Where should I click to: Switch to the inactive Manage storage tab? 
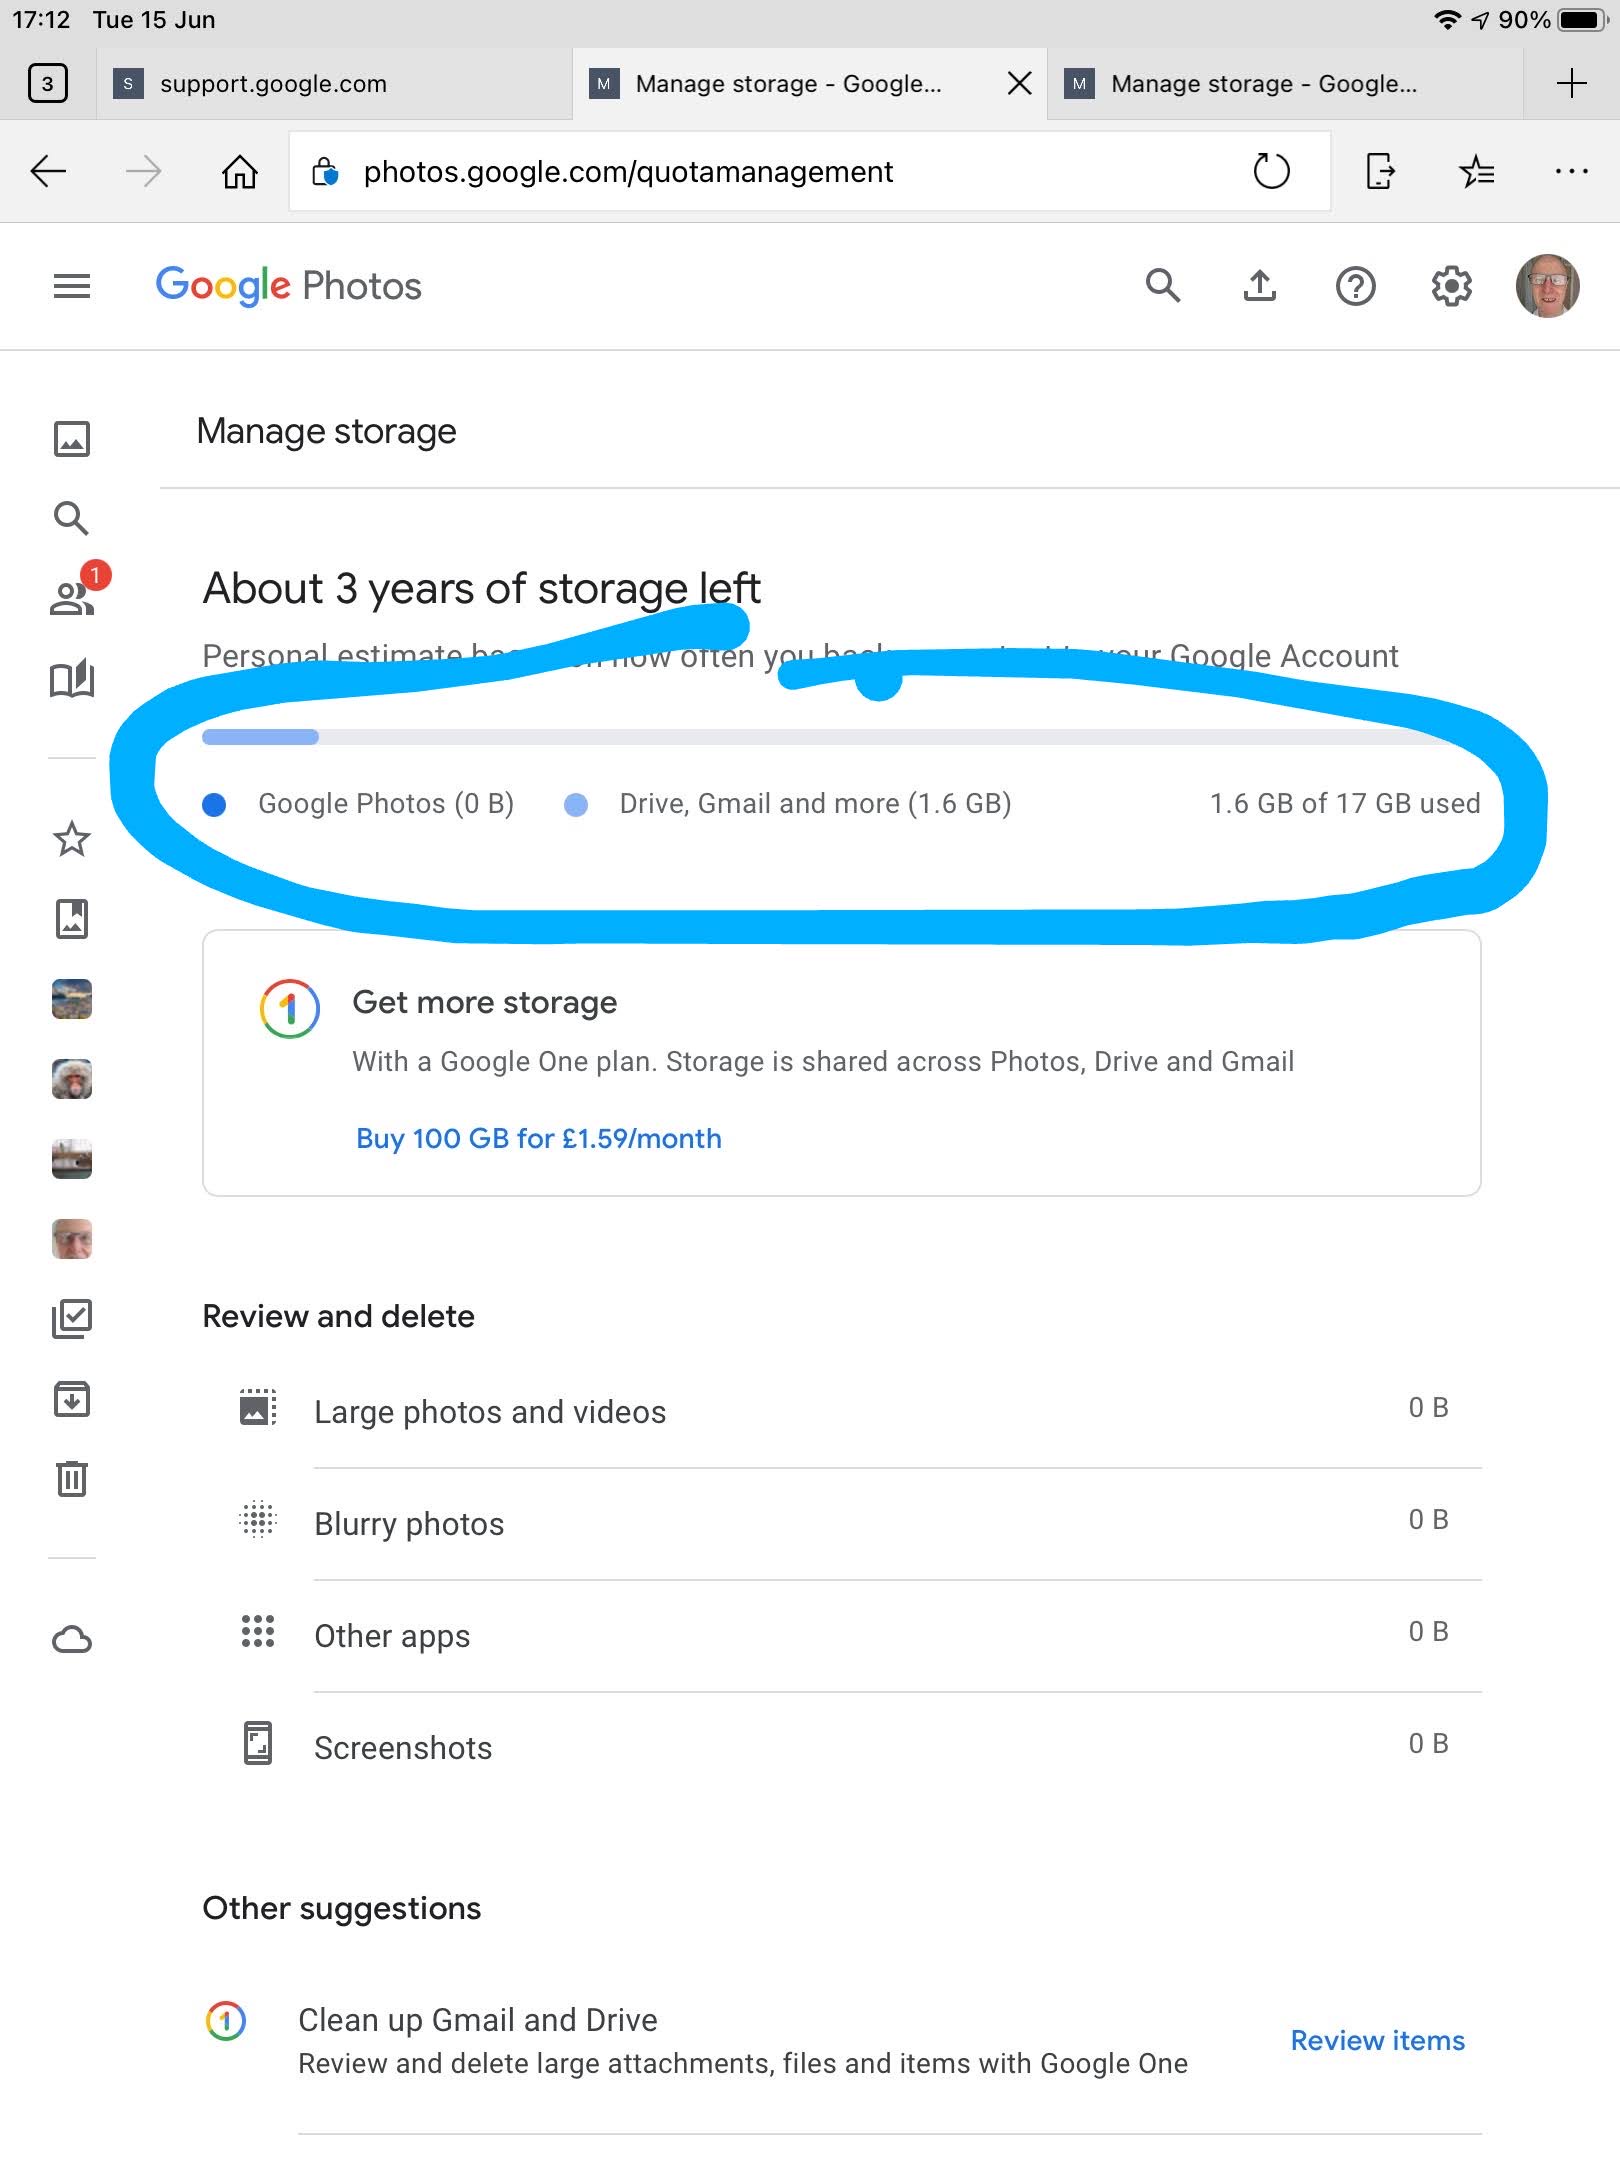[x=1285, y=83]
